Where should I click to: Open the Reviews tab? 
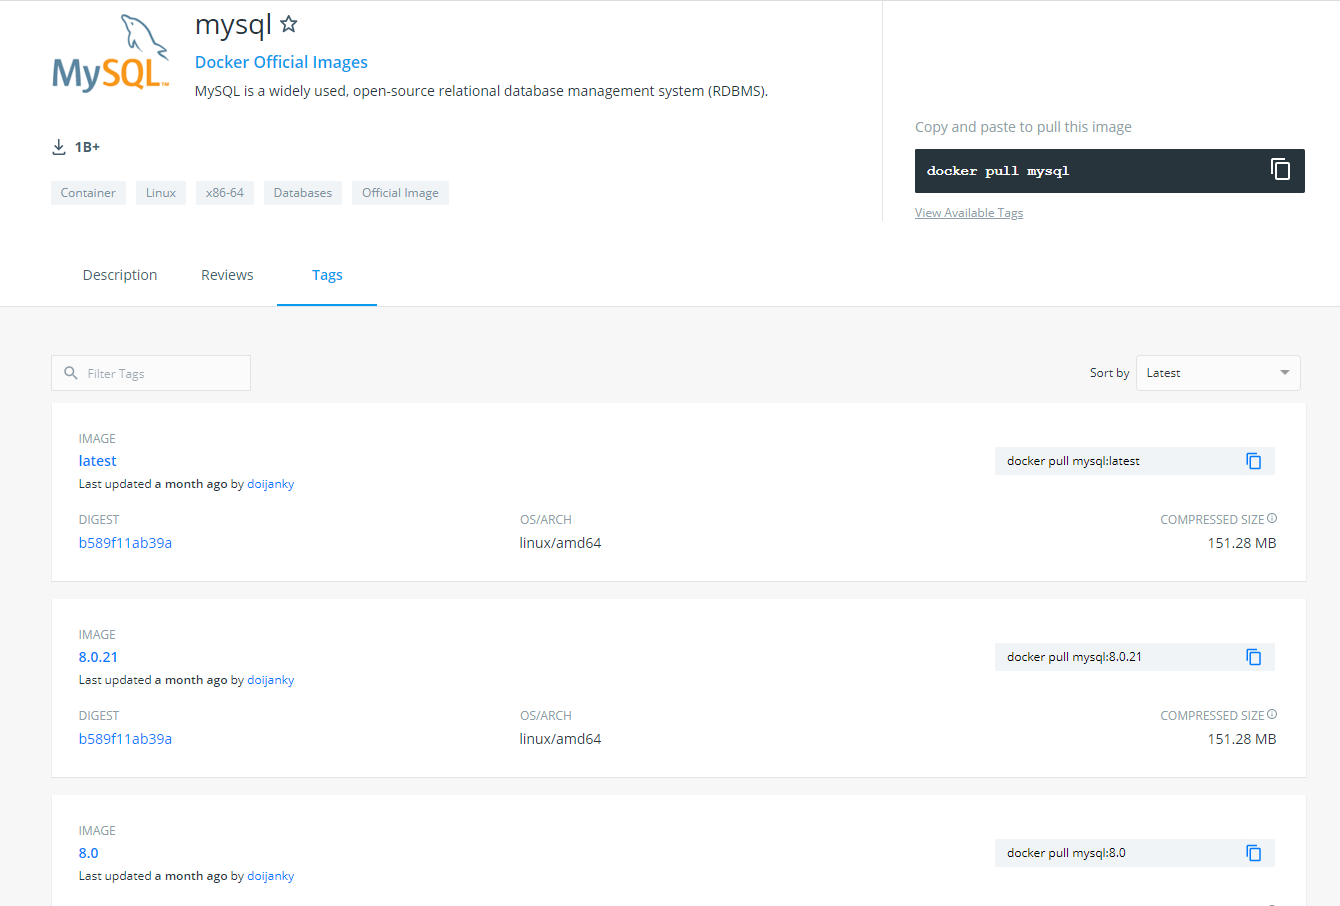pyautogui.click(x=226, y=274)
